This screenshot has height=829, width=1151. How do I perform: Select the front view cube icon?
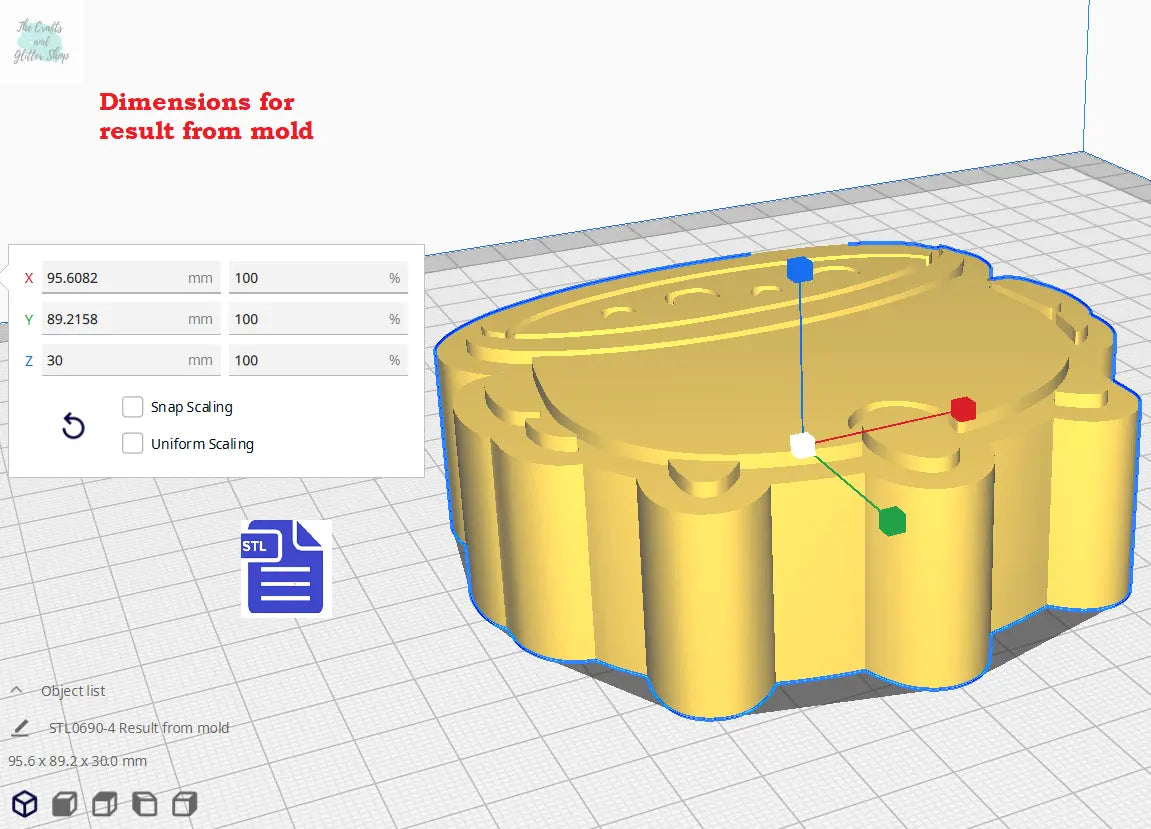coord(64,804)
